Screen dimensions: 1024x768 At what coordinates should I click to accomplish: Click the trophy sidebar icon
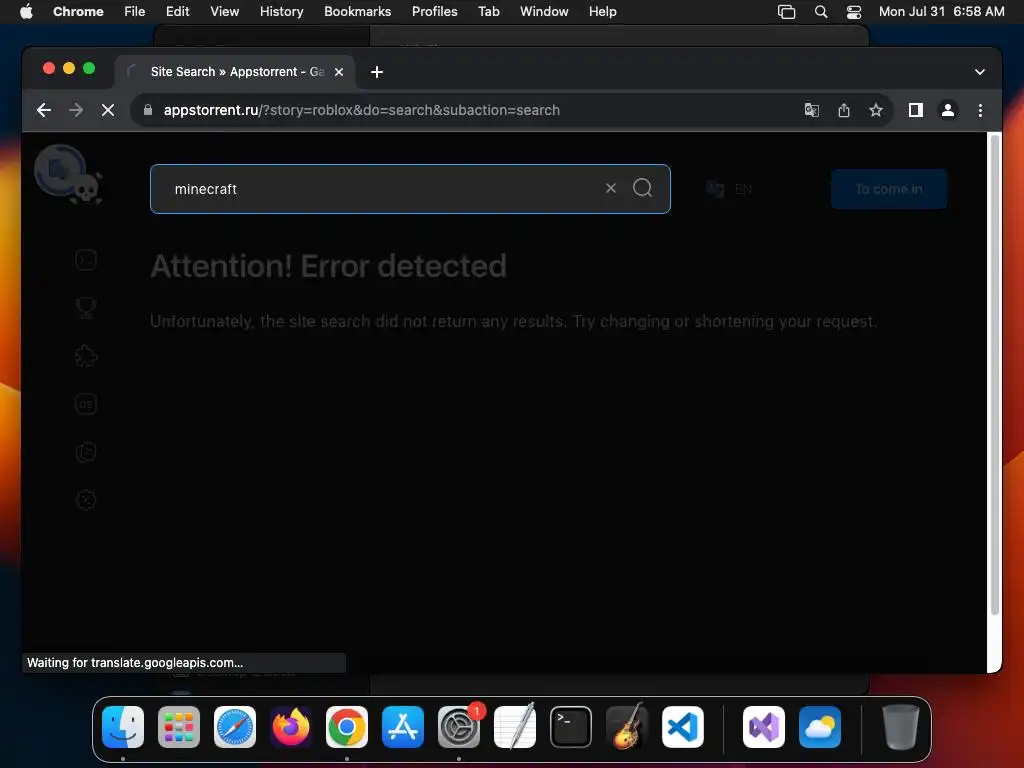click(86, 308)
